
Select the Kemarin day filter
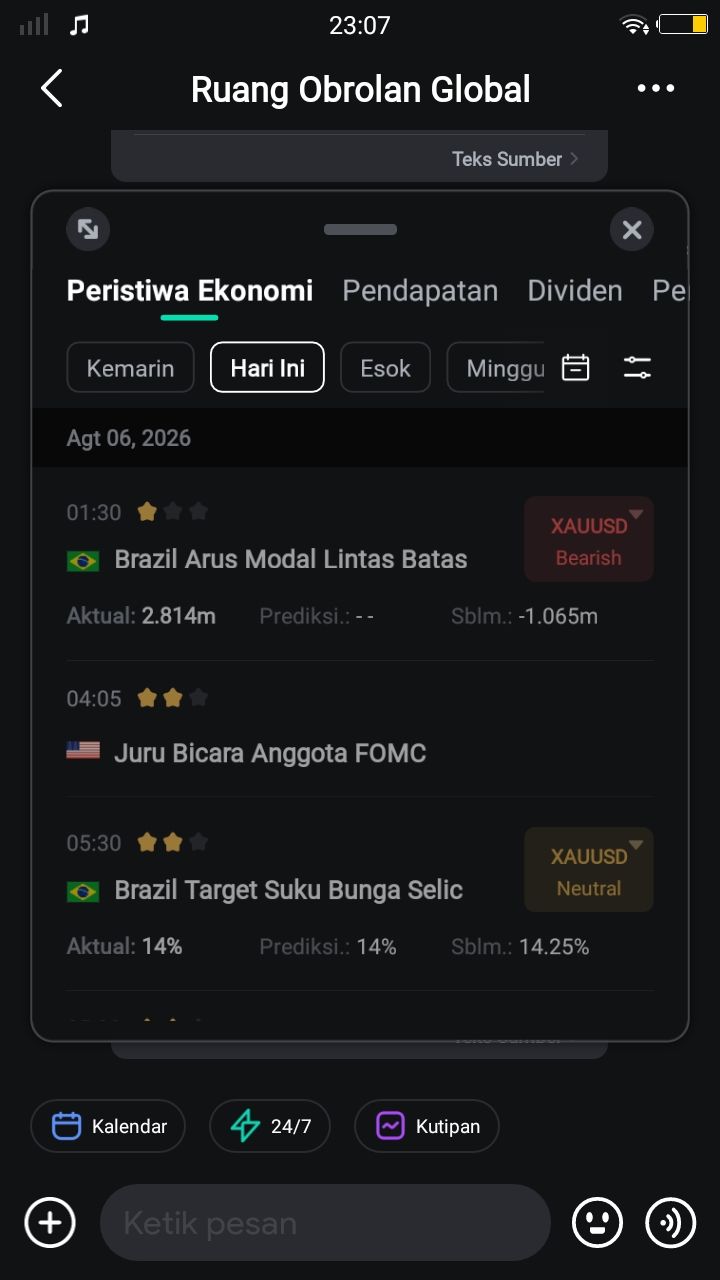130,368
